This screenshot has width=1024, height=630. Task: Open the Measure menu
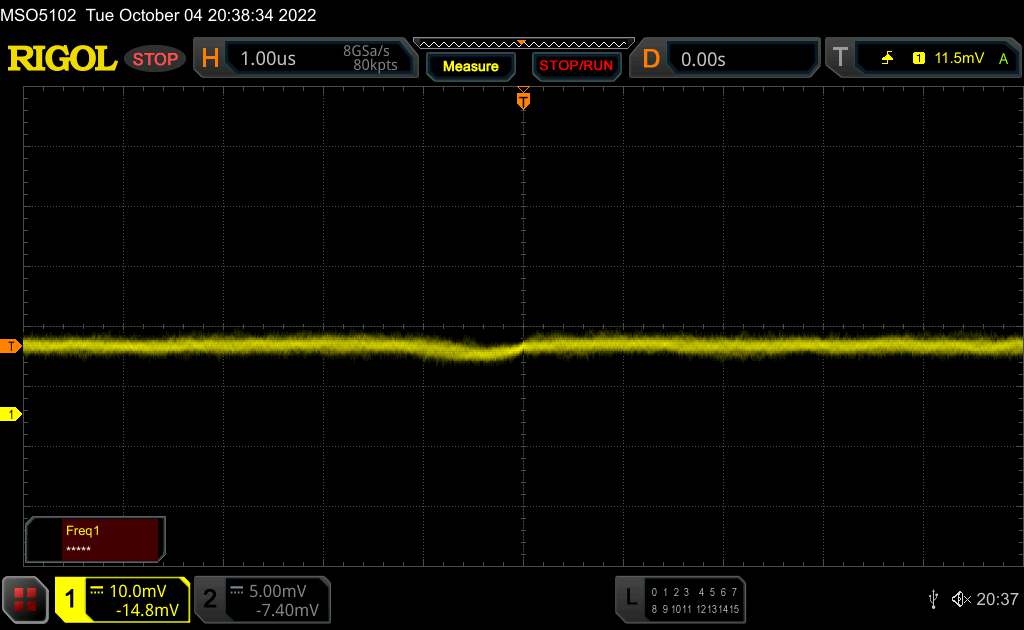[470, 66]
